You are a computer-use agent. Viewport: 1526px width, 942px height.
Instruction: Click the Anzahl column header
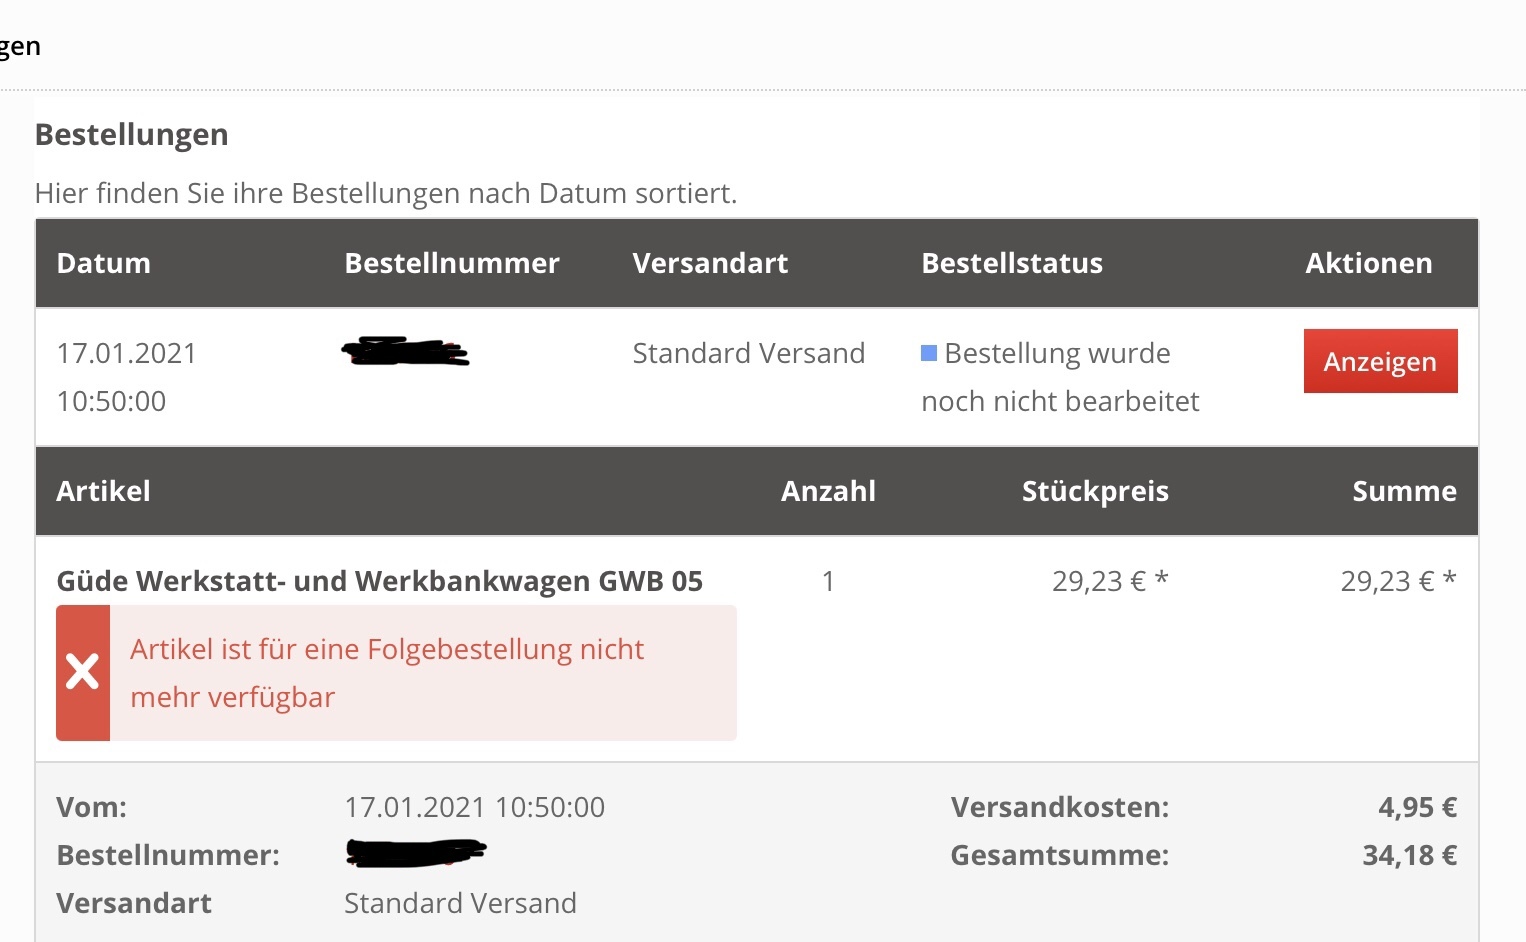828,491
